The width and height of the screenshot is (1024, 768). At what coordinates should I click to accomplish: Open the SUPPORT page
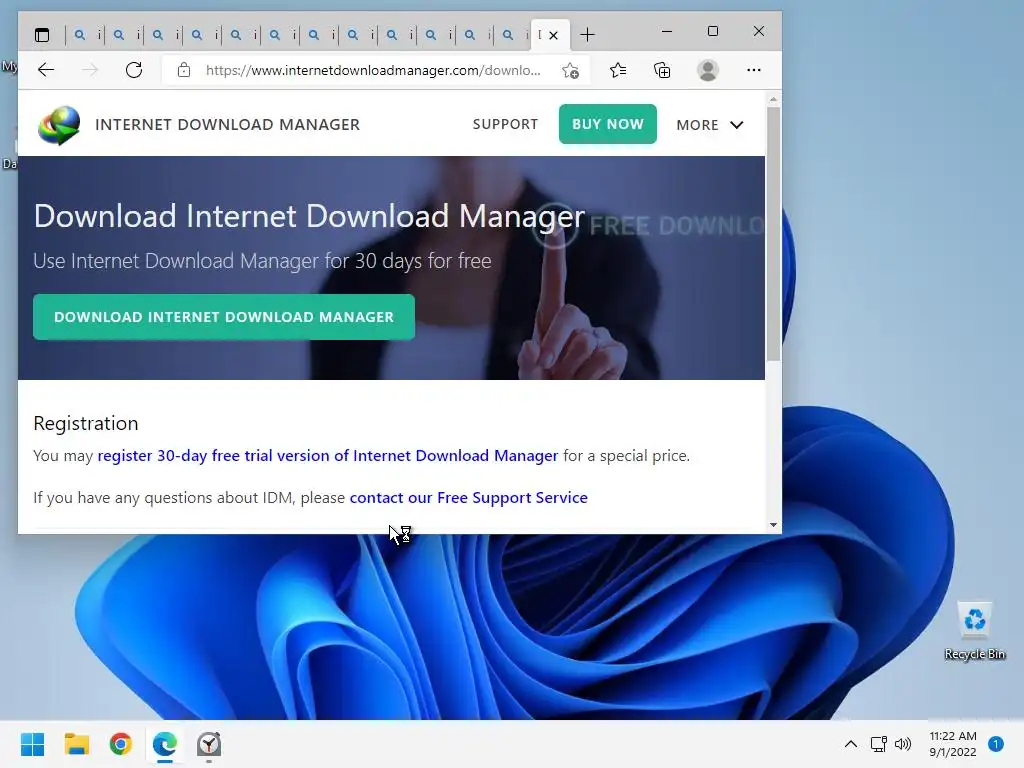point(505,124)
